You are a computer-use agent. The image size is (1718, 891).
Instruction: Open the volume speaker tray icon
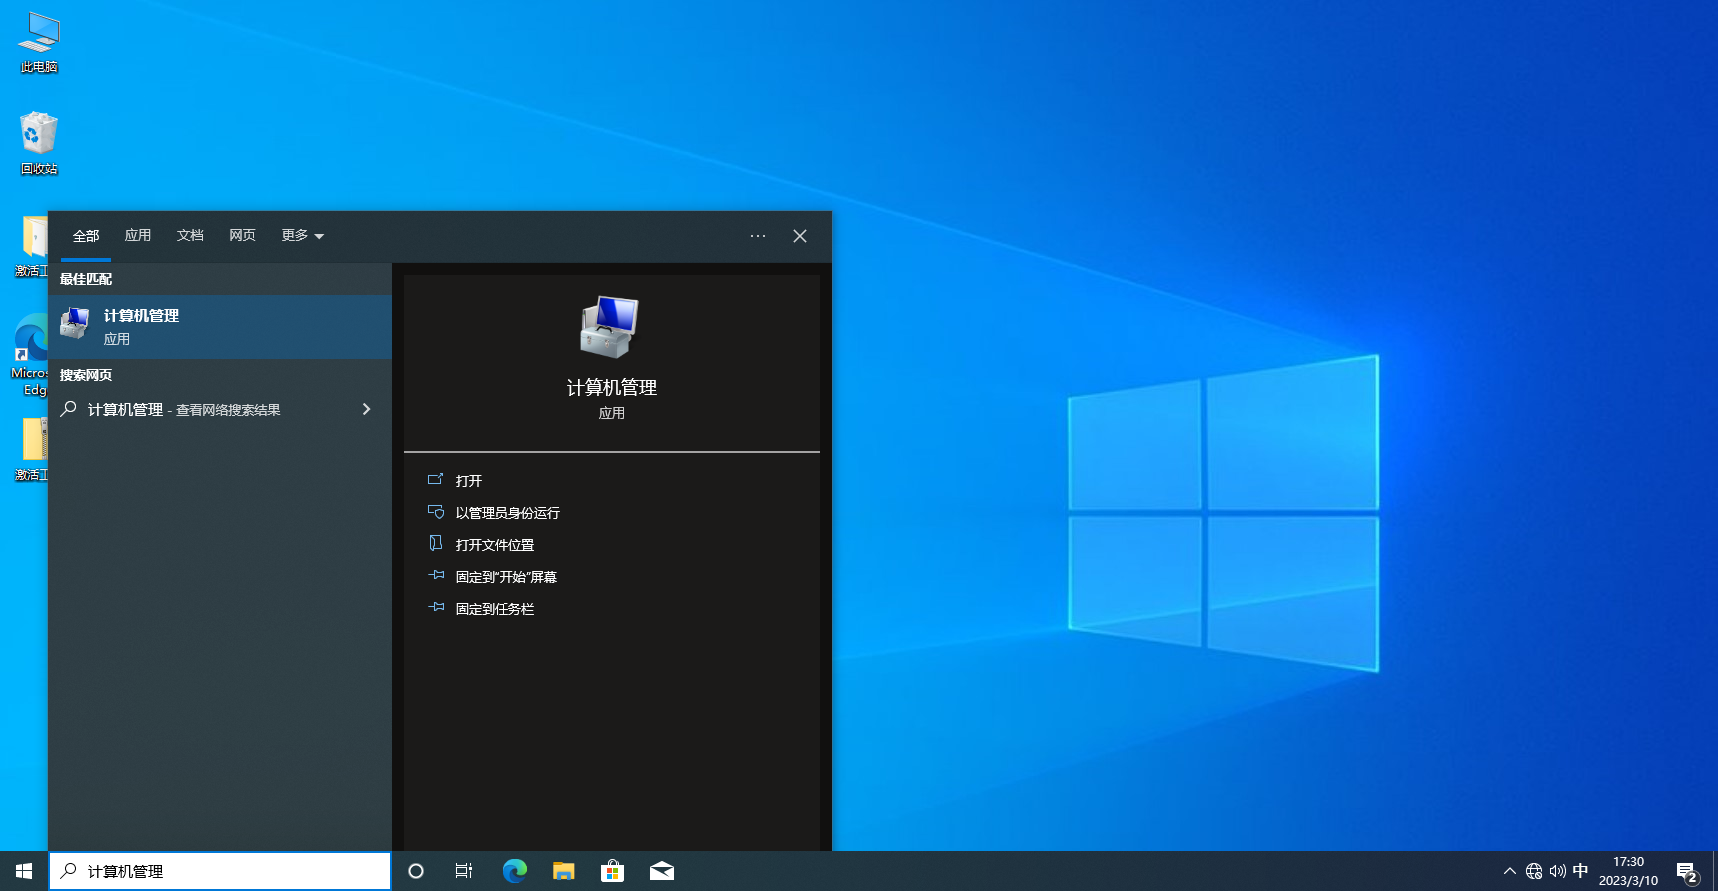coord(1558,871)
